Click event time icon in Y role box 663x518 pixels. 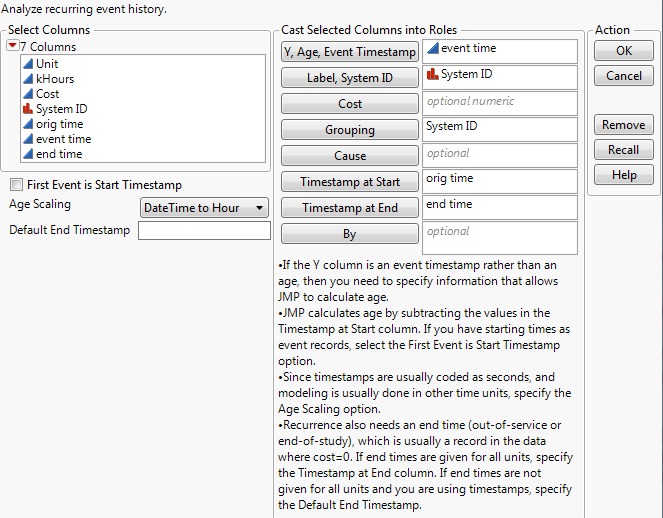(432, 49)
